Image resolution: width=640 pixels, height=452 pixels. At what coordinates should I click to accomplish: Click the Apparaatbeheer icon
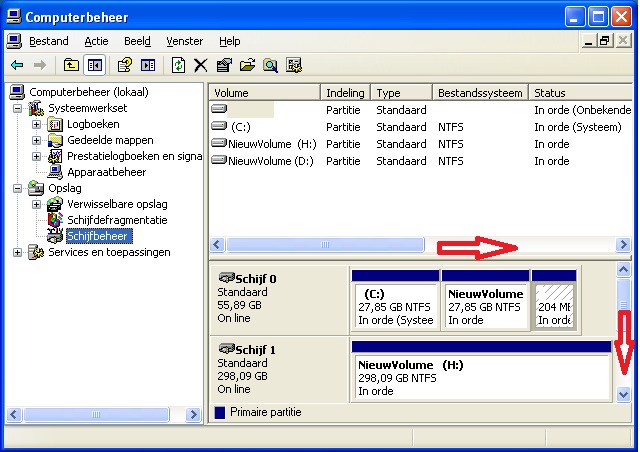pos(55,172)
